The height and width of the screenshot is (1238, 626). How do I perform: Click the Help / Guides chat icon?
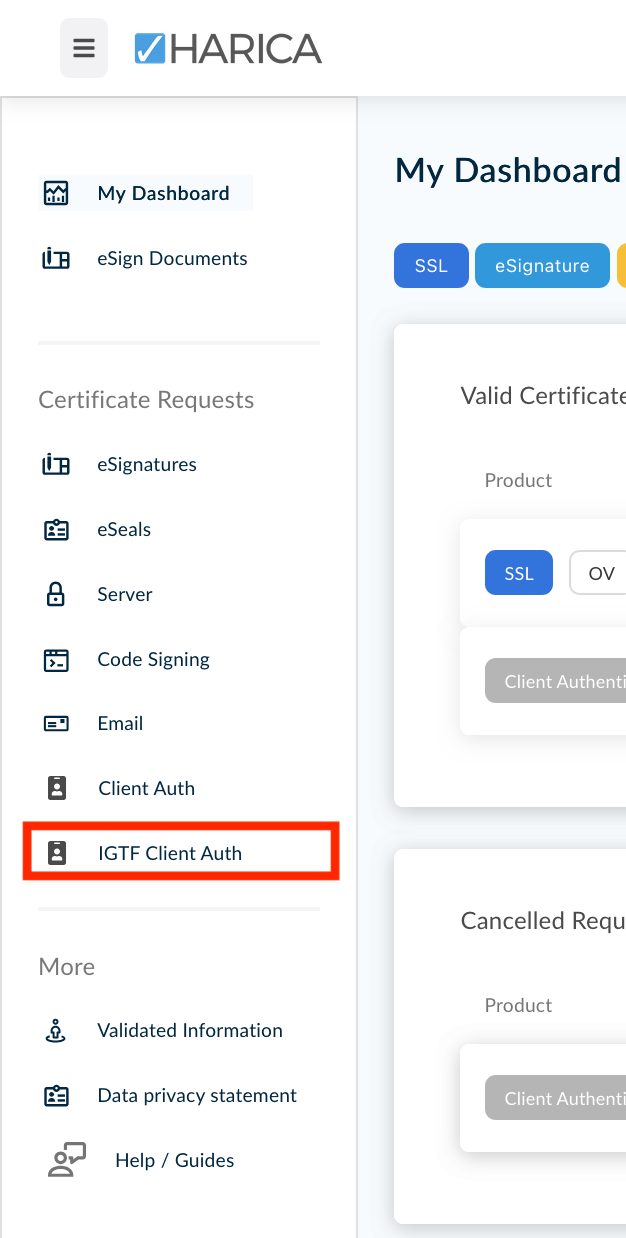tap(67, 1160)
